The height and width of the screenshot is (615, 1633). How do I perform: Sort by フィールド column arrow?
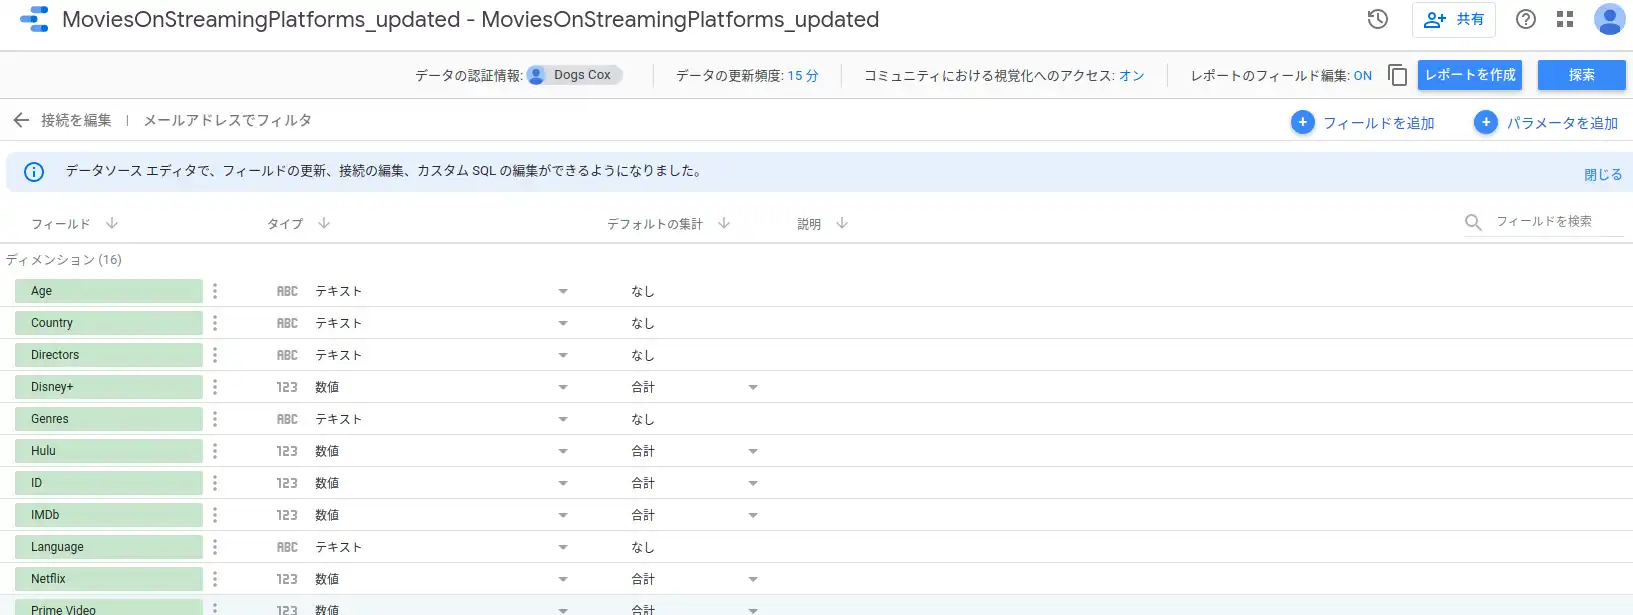coord(112,223)
